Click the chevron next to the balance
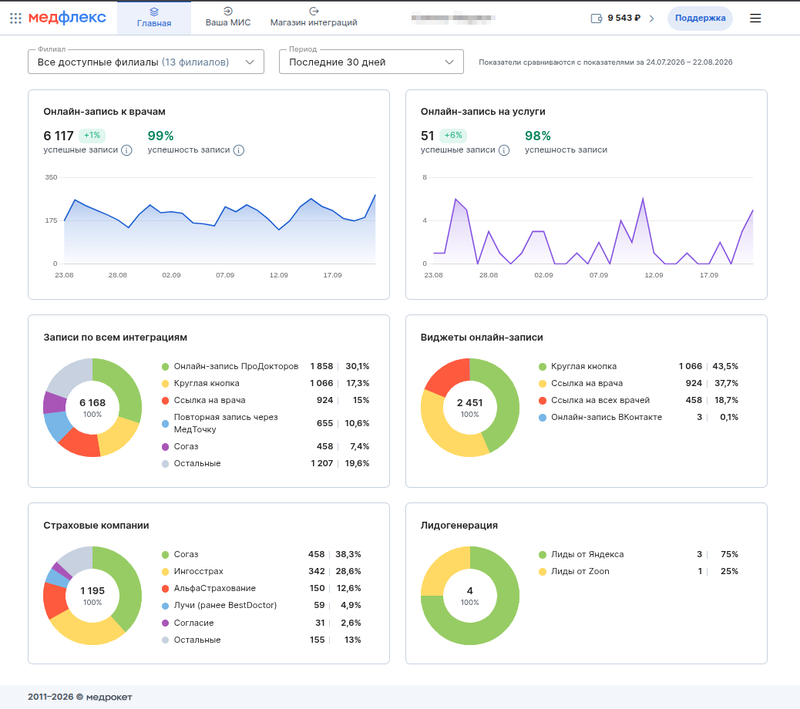800x709 pixels. coord(652,18)
